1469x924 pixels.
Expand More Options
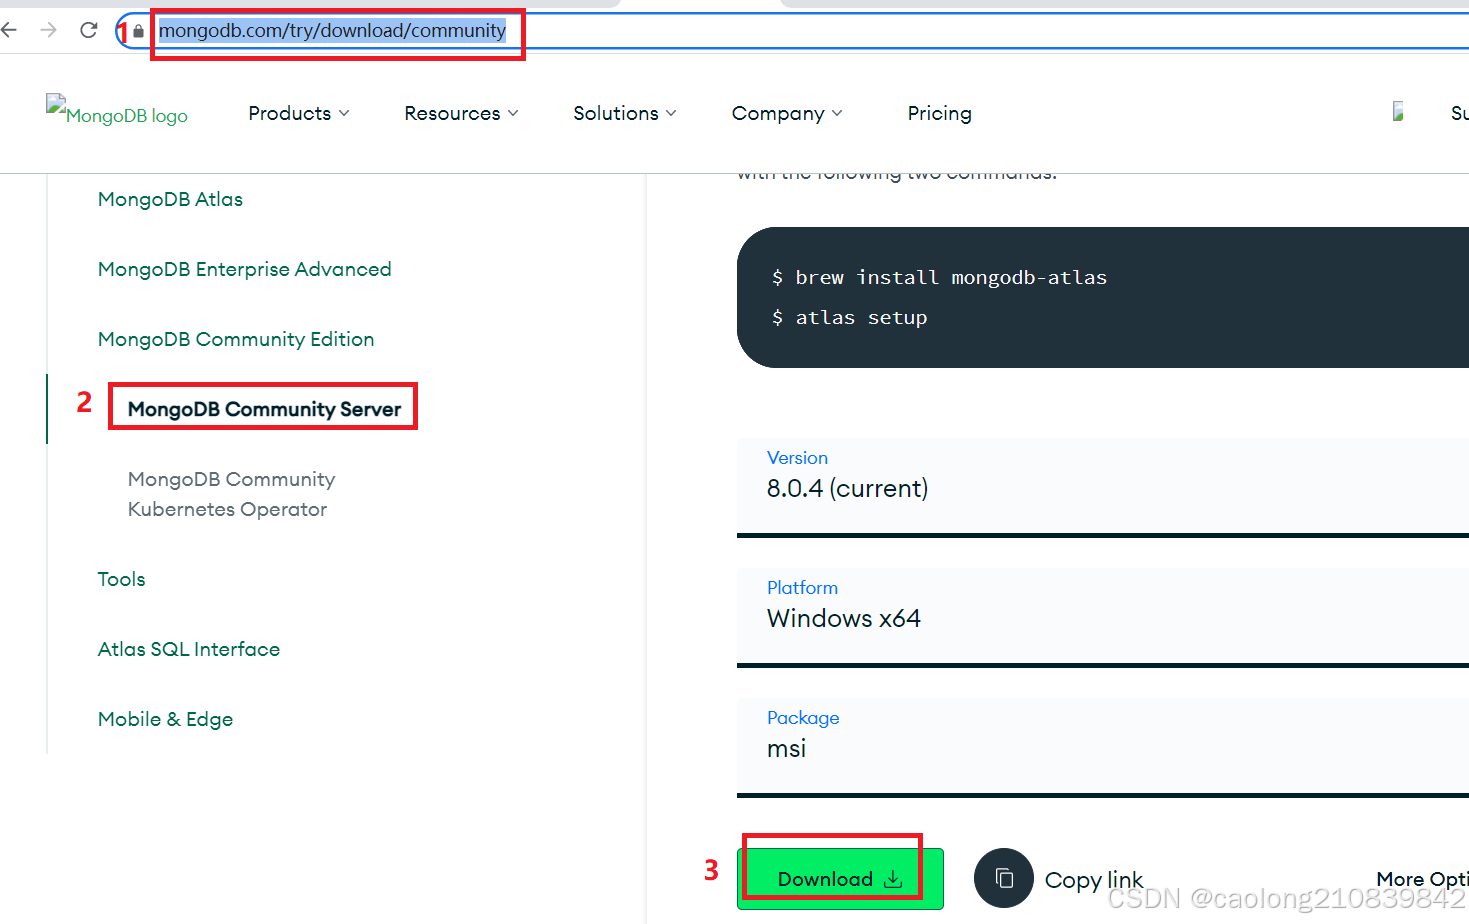pos(1422,879)
